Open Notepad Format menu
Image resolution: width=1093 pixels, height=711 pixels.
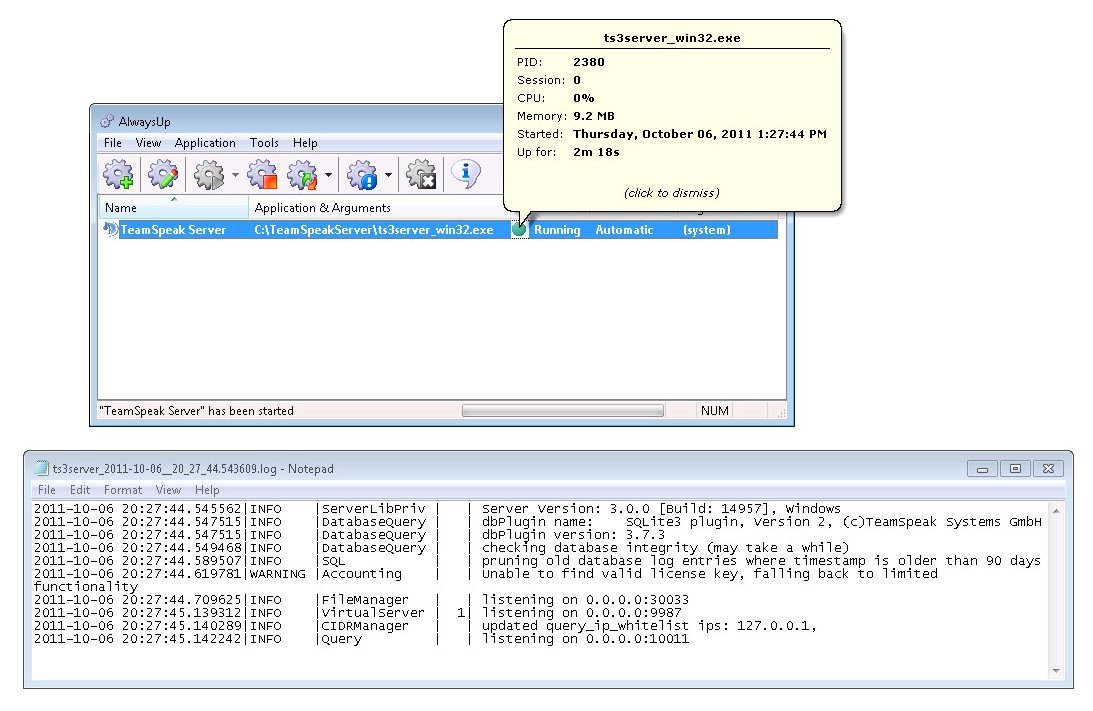pyautogui.click(x=123, y=490)
